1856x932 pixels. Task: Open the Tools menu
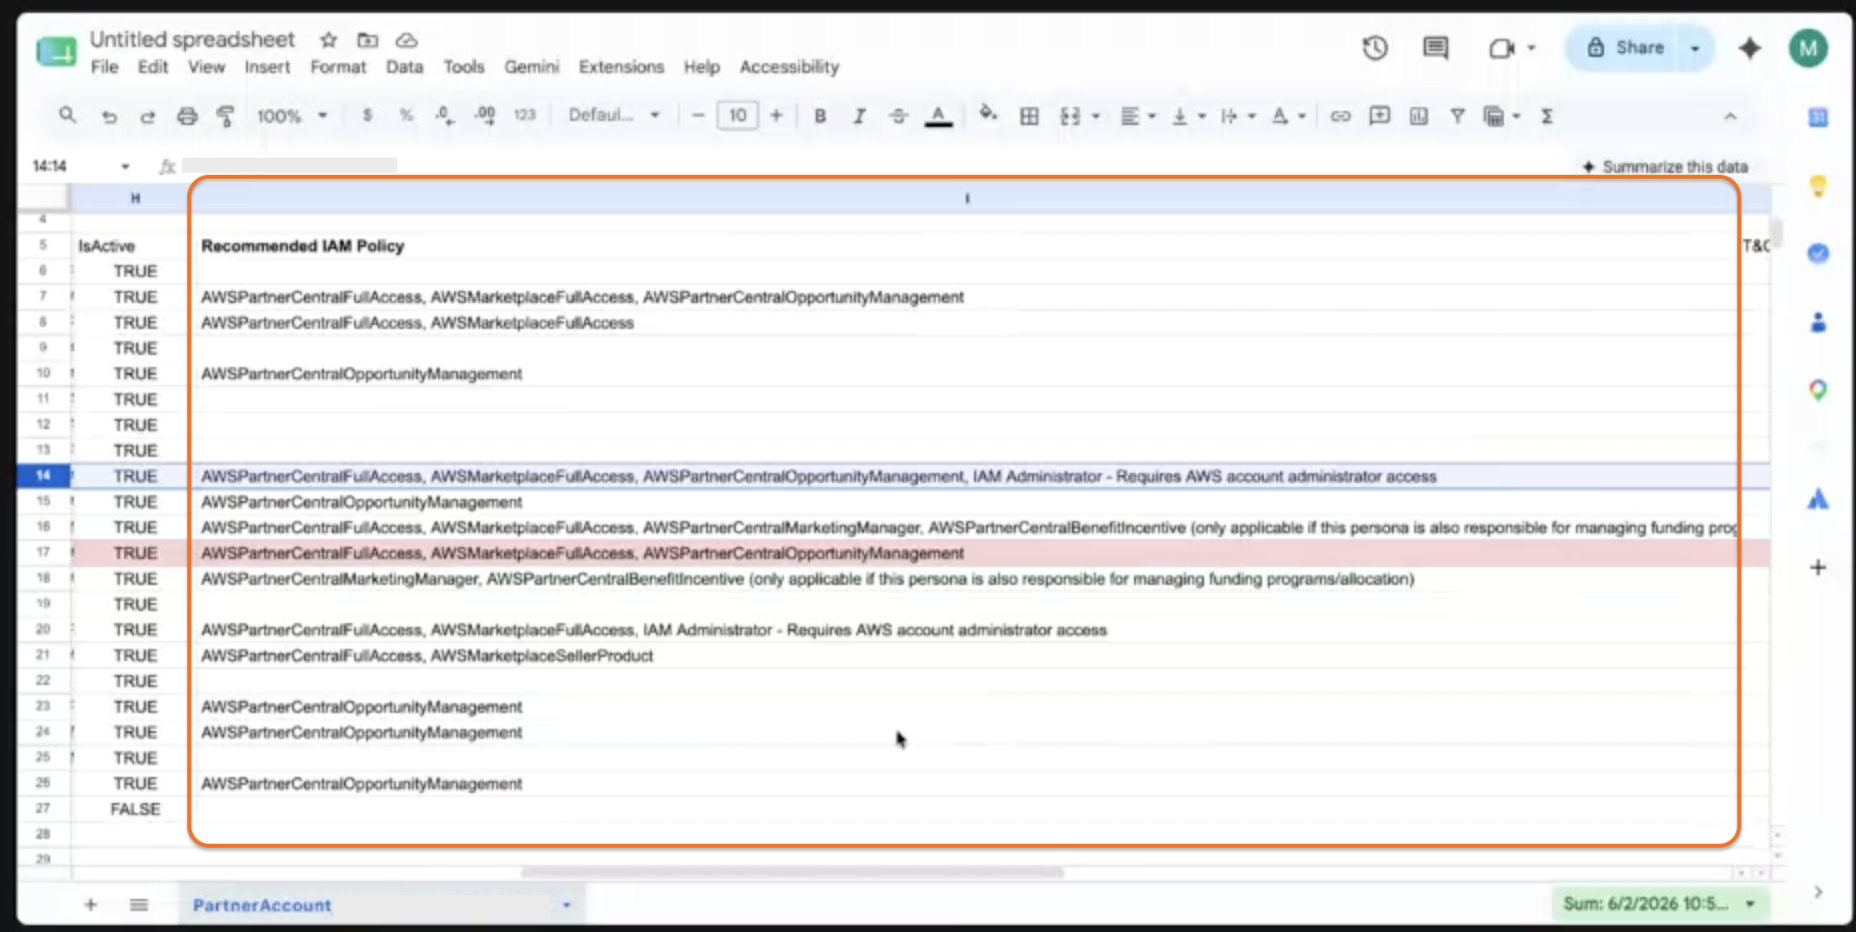pyautogui.click(x=464, y=67)
